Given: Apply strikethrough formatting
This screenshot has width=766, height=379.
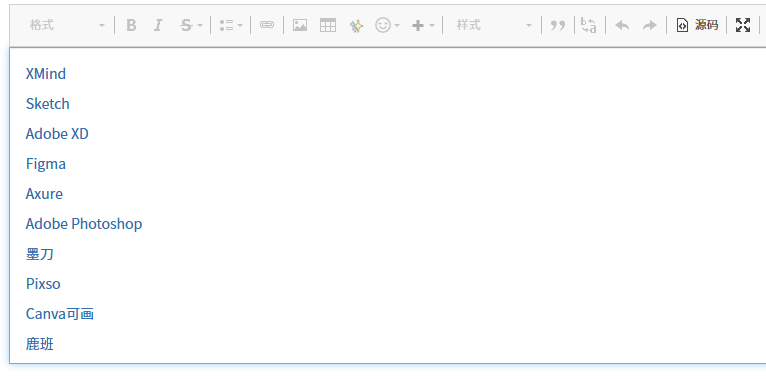Looking at the screenshot, I should point(186,25).
